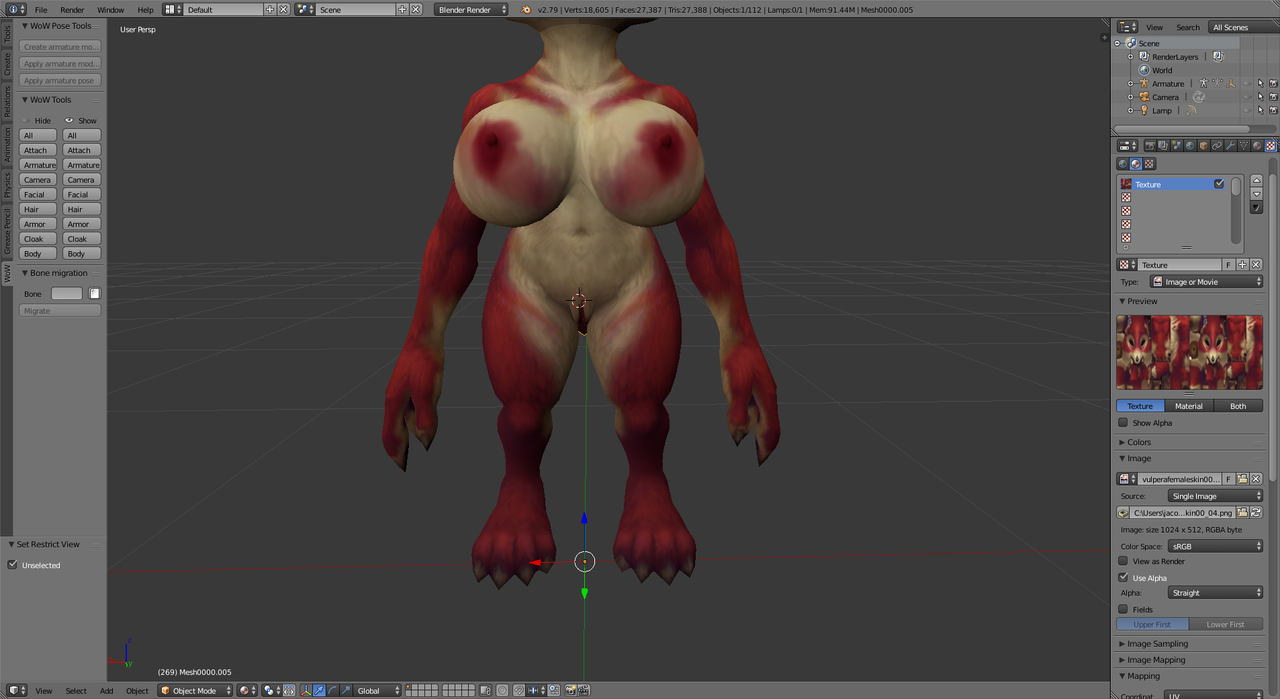1280x699 pixels.
Task: Open the File menu
Action: [x=41, y=10]
